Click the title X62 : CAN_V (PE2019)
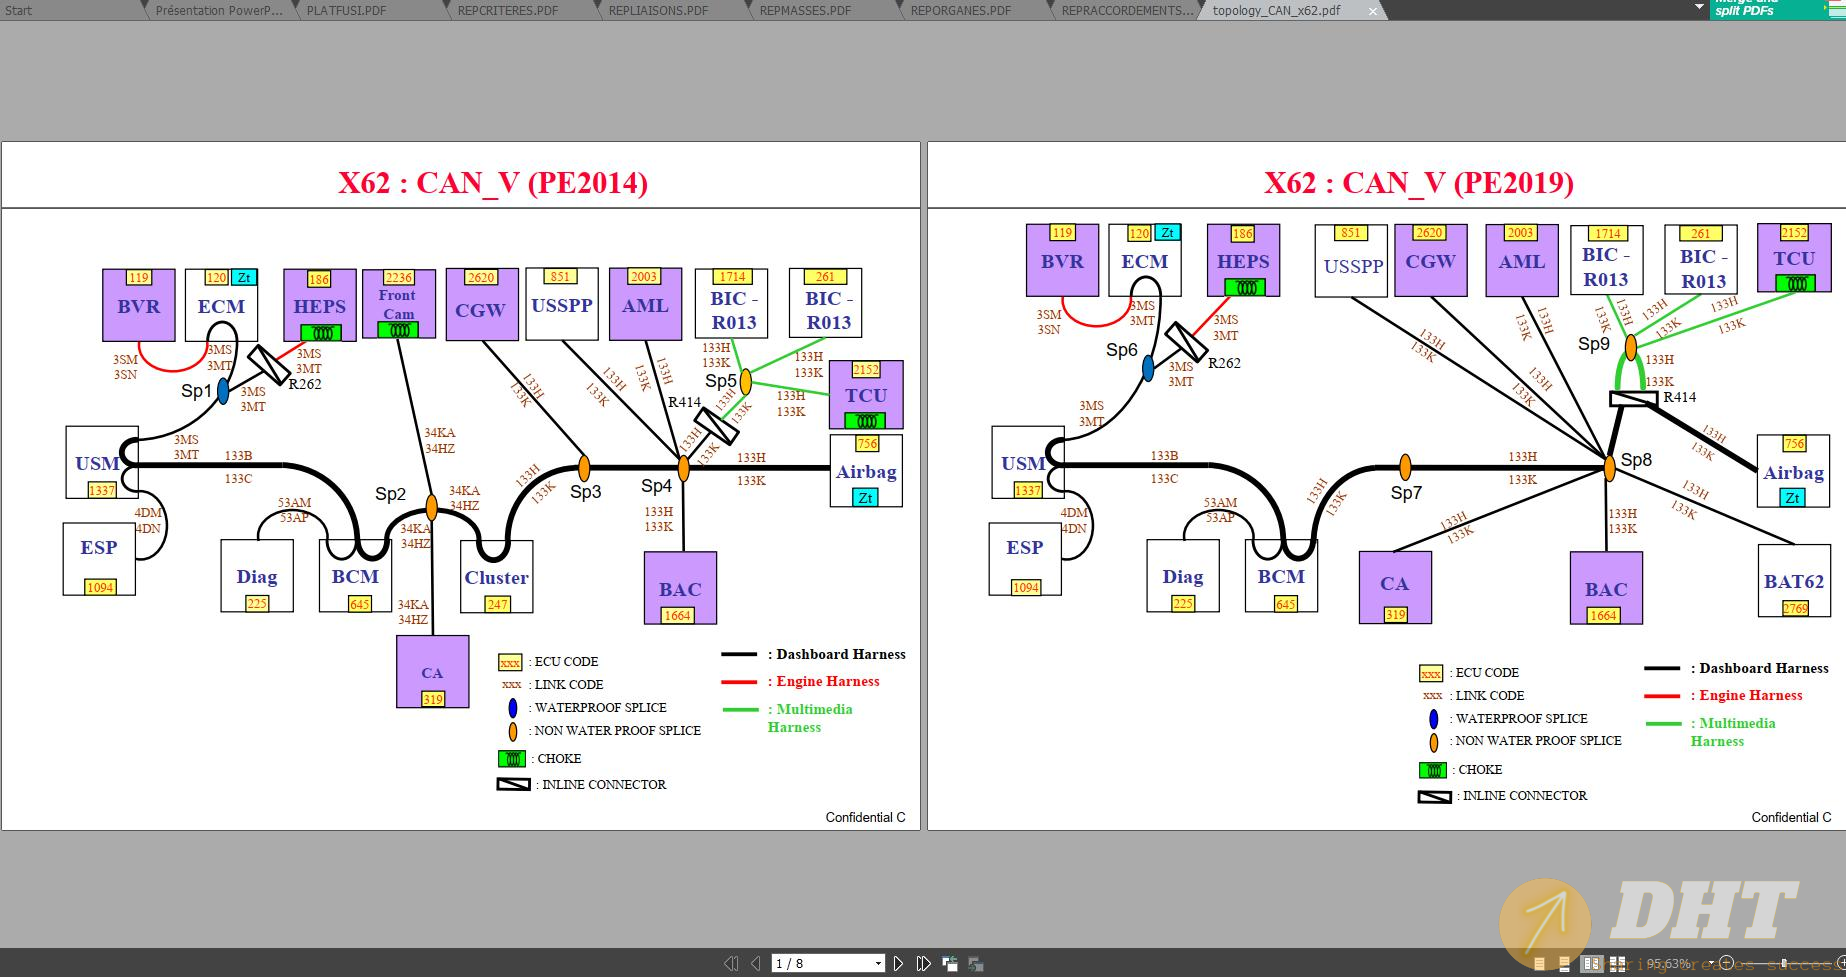 pyautogui.click(x=1418, y=182)
